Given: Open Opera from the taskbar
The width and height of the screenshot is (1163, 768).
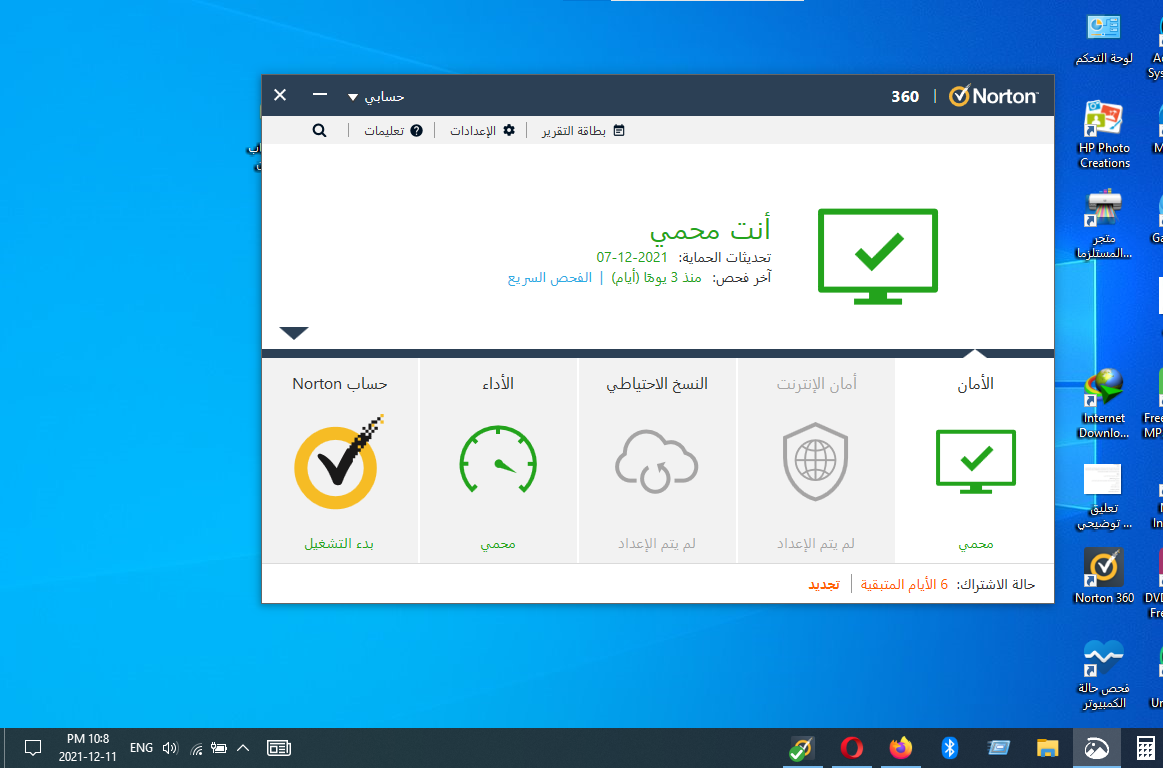Looking at the screenshot, I should point(851,748).
